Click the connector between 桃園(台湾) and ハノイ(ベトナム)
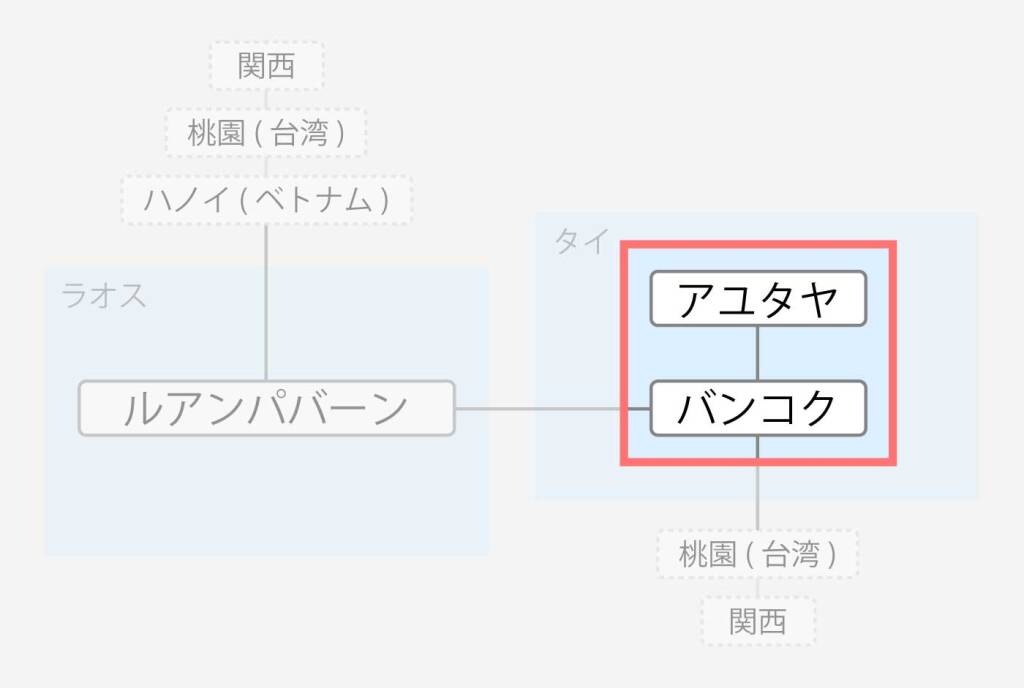This screenshot has width=1024, height=688. click(266, 166)
